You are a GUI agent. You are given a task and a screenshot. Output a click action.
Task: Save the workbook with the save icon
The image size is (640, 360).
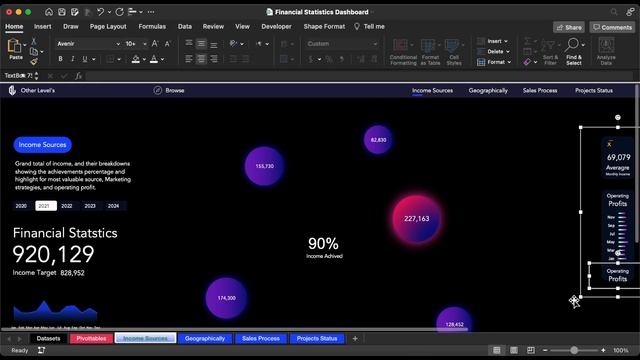[62, 12]
